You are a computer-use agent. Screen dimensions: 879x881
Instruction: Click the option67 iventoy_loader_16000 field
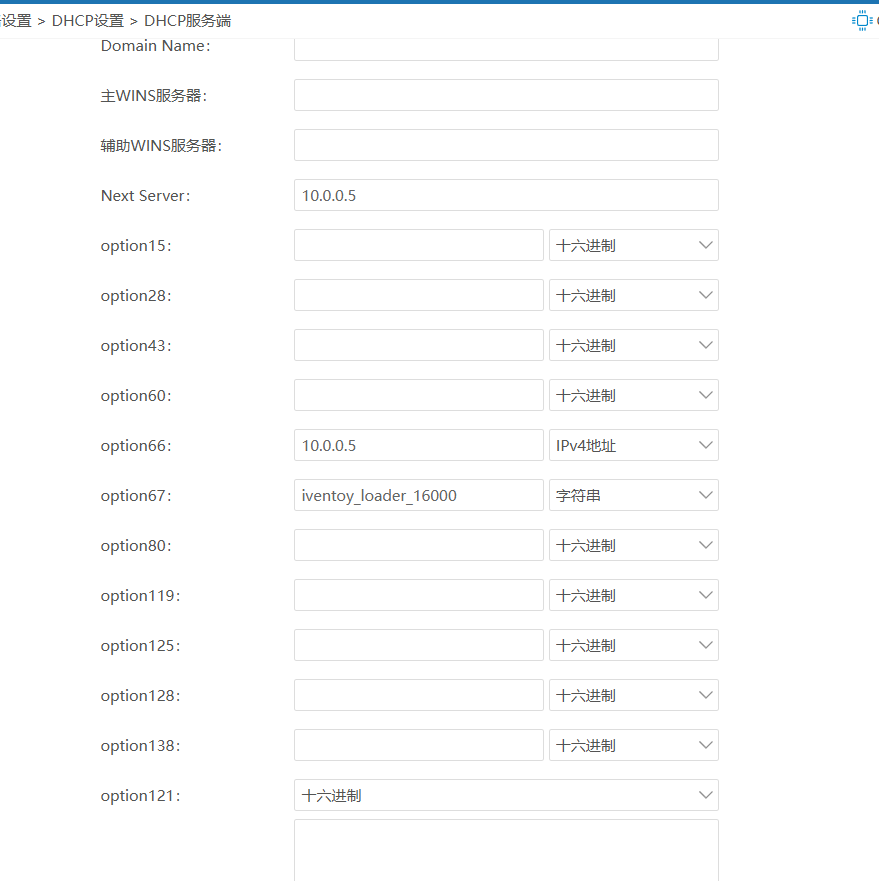point(418,495)
